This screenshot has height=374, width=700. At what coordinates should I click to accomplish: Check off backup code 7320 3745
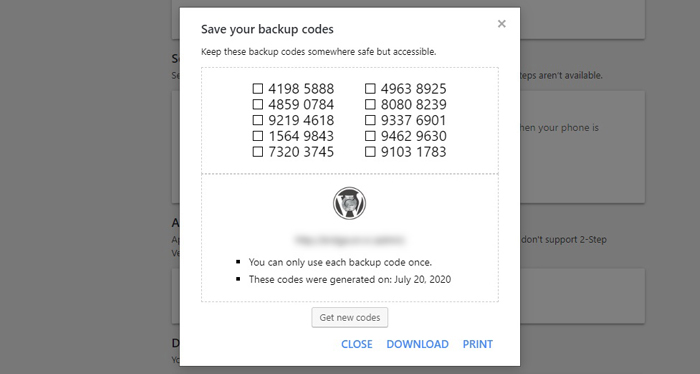(258, 152)
